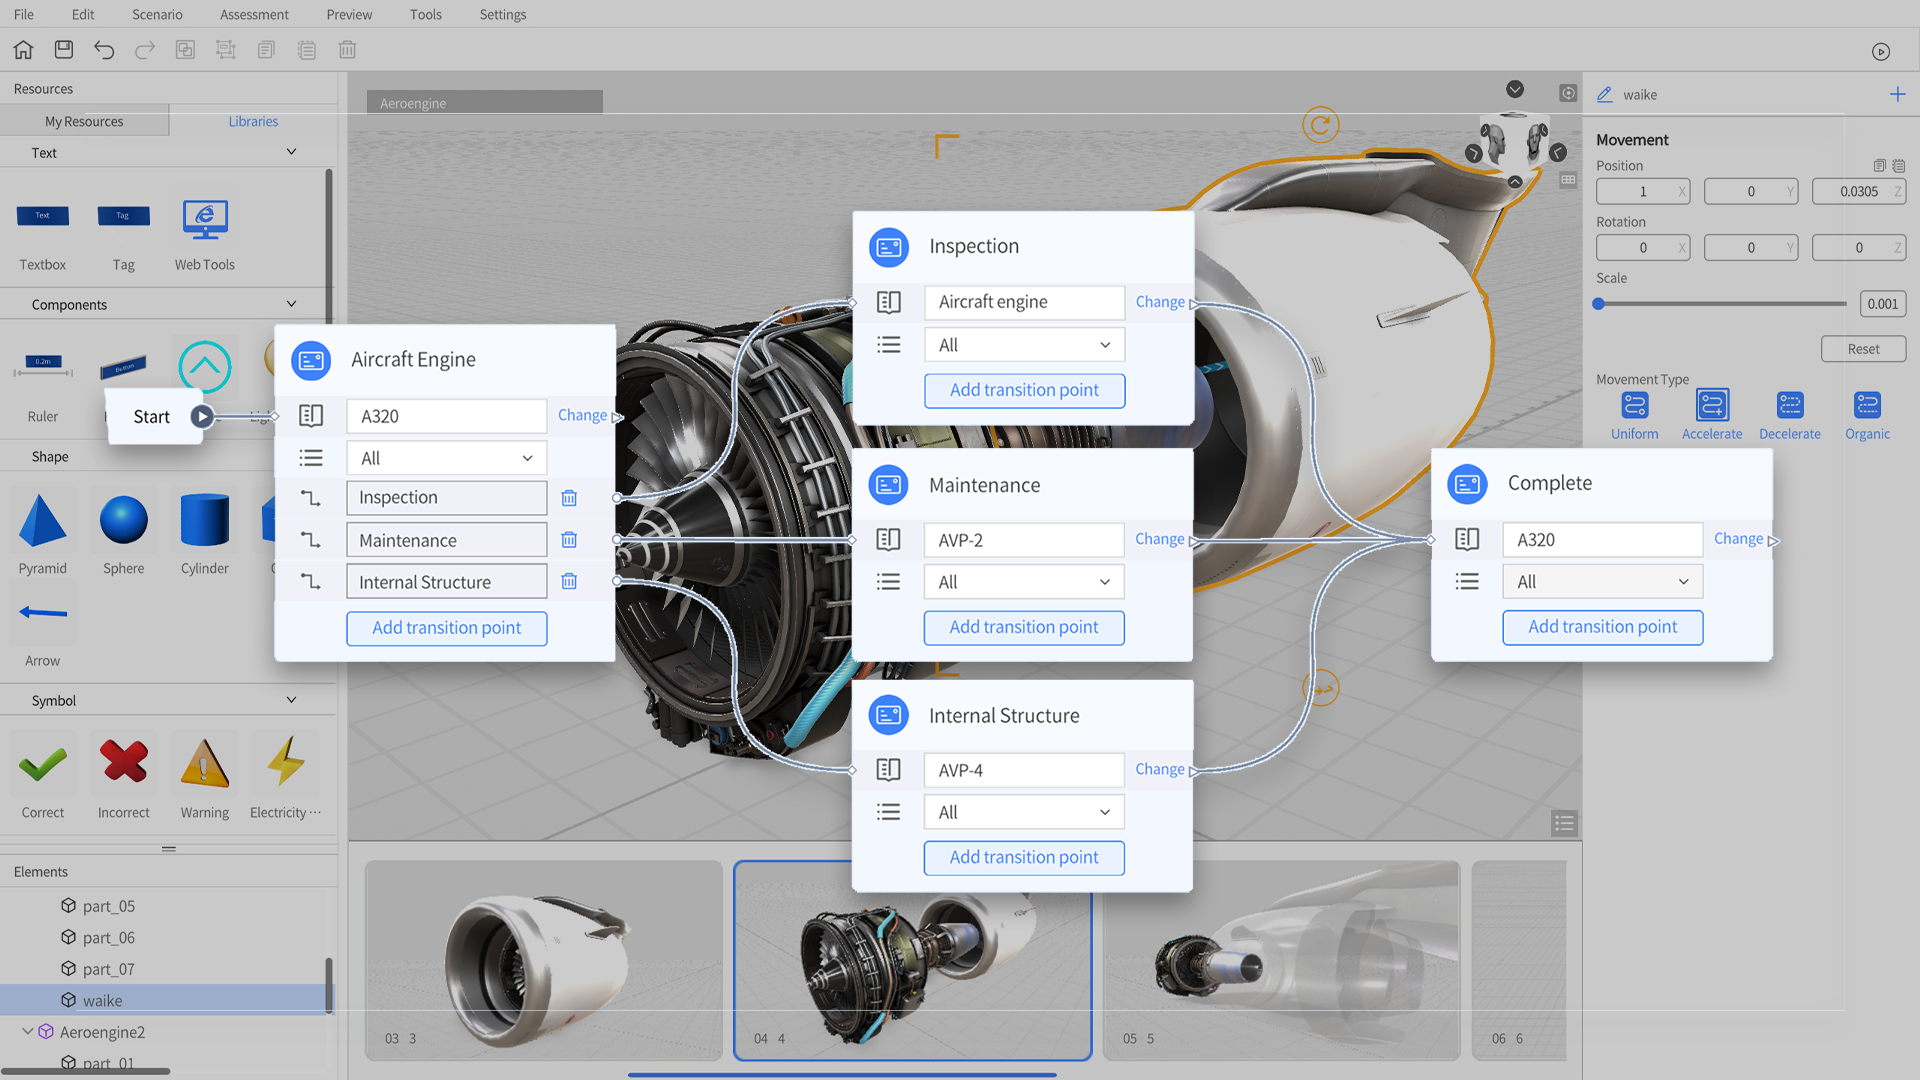Click the Home icon in toolbar
The height and width of the screenshot is (1080, 1920).
pyautogui.click(x=23, y=50)
